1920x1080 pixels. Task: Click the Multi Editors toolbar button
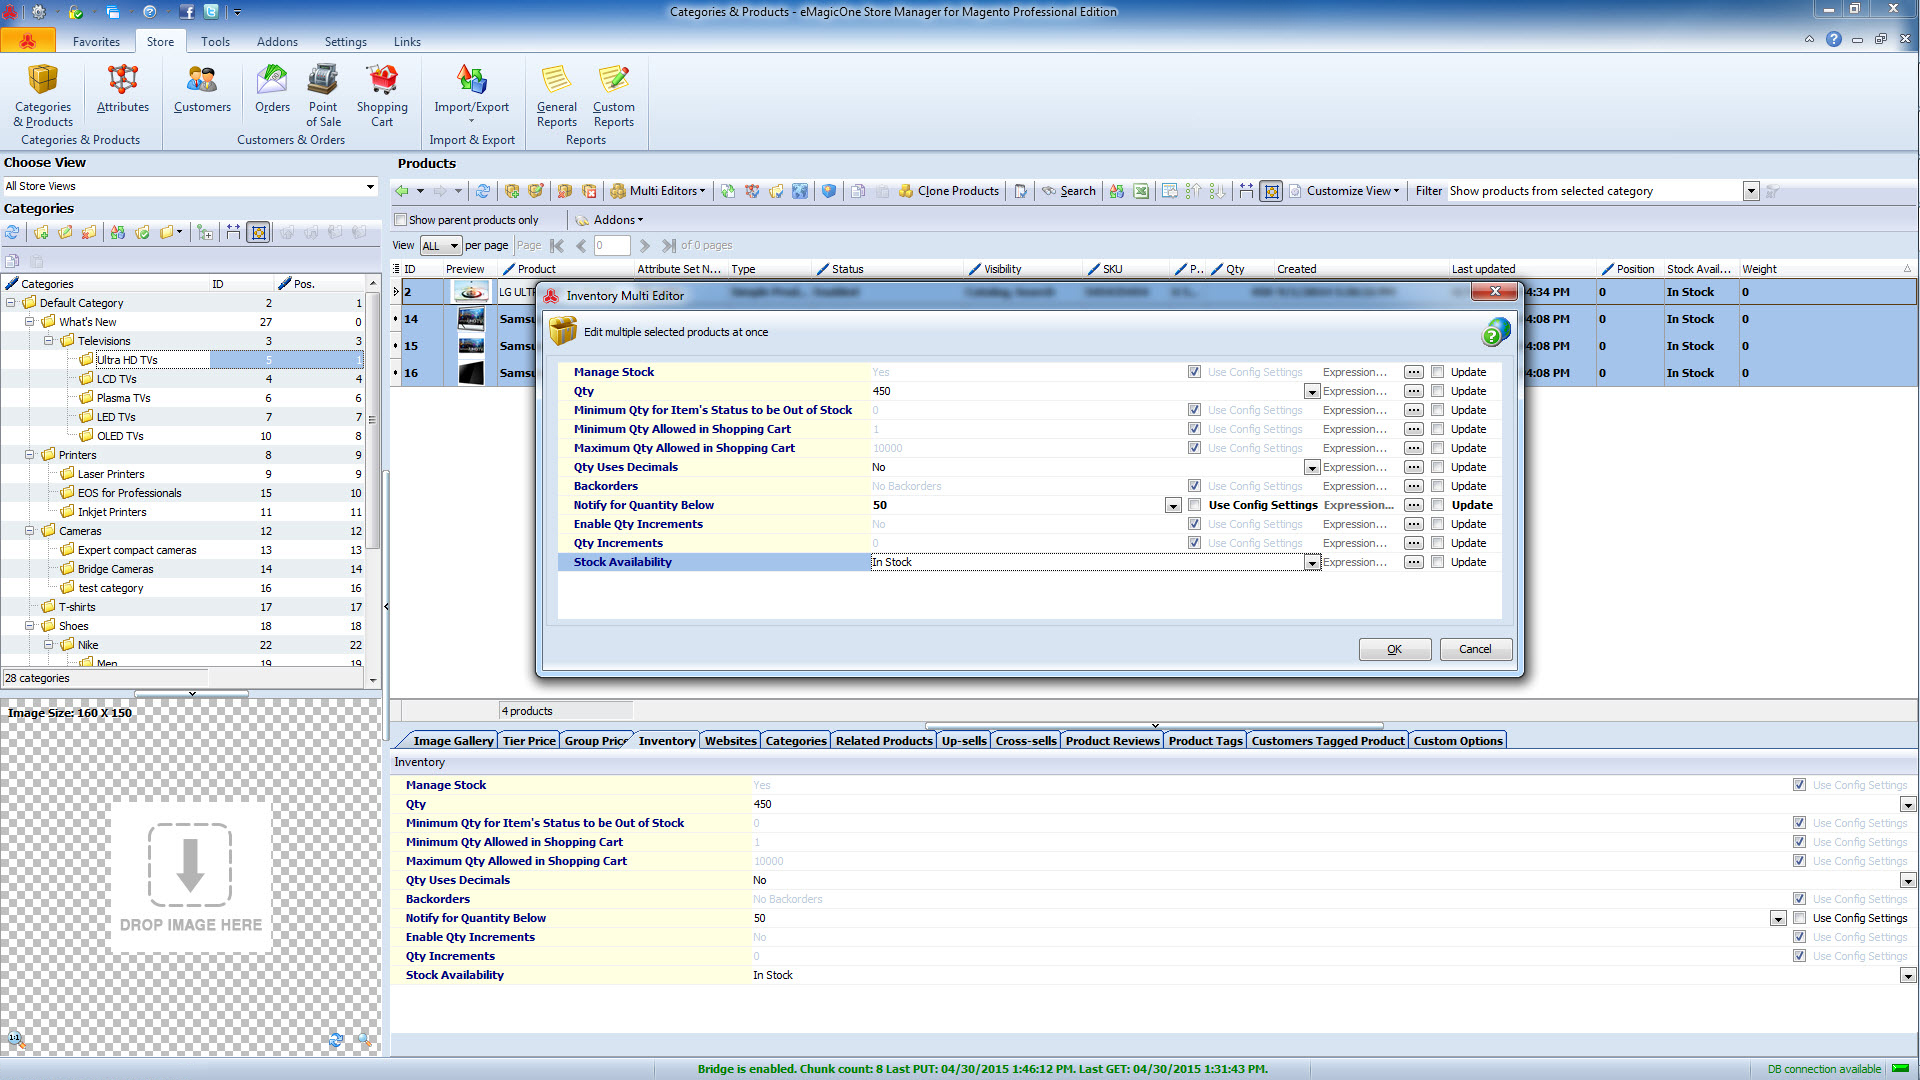658,191
